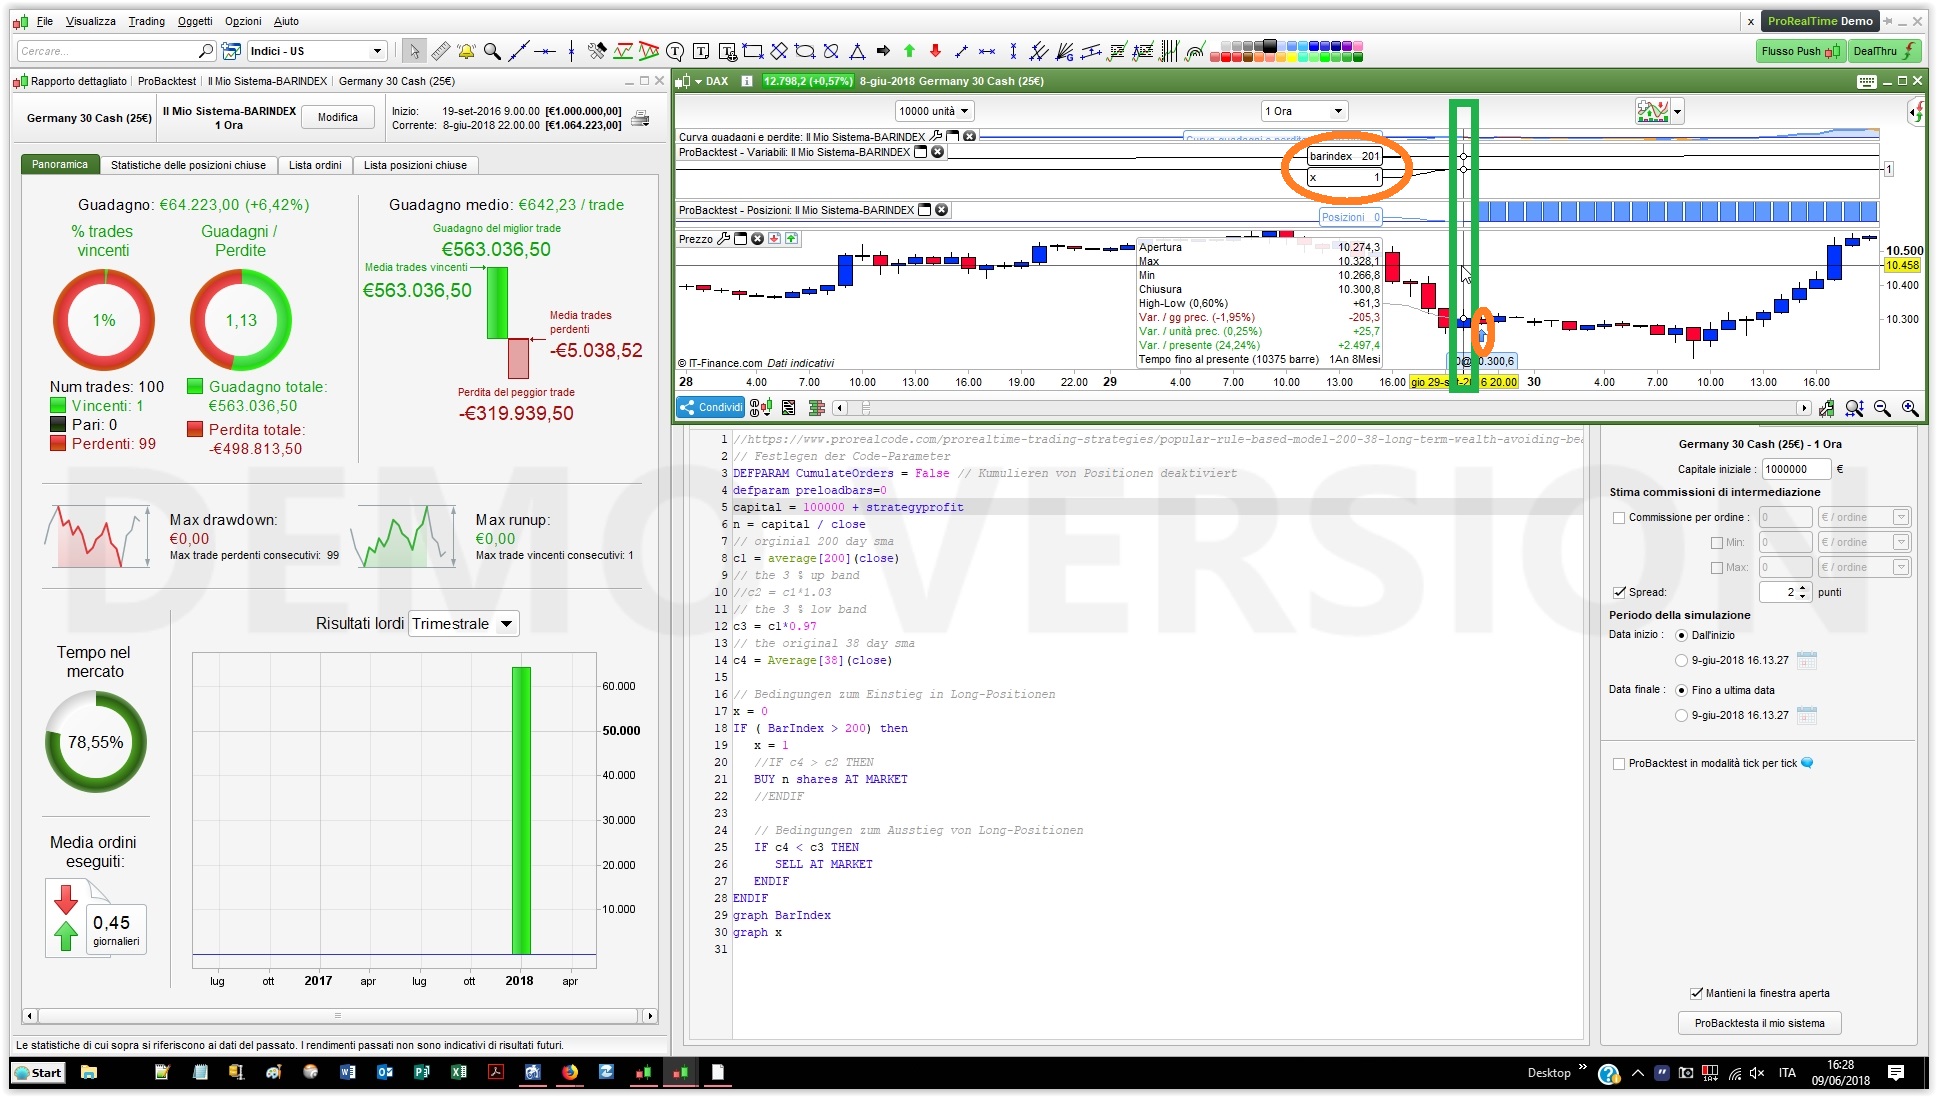Image resolution: width=1937 pixels, height=1097 pixels.
Task: Click the Condividi share button
Action: pyautogui.click(x=711, y=407)
